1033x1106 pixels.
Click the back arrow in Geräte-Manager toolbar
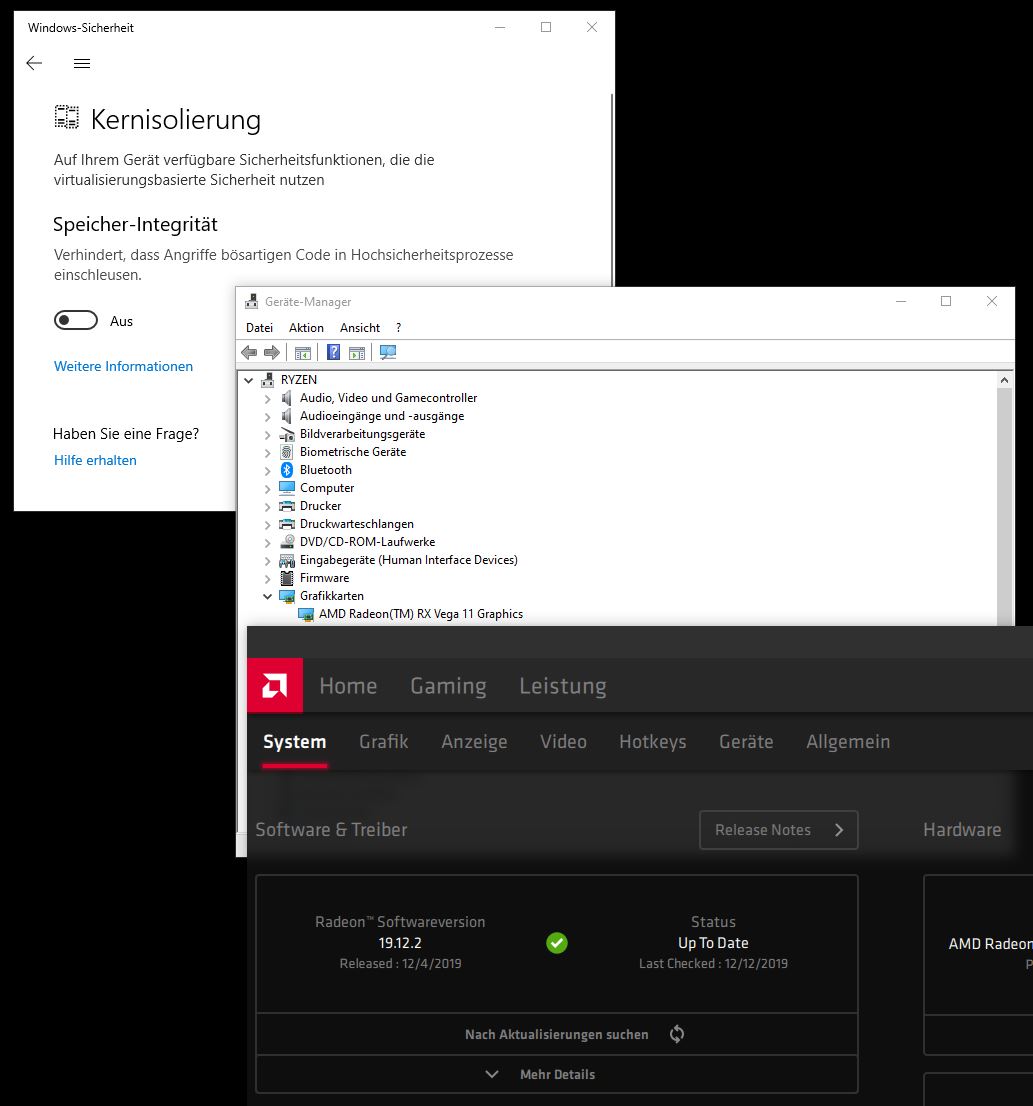[249, 352]
